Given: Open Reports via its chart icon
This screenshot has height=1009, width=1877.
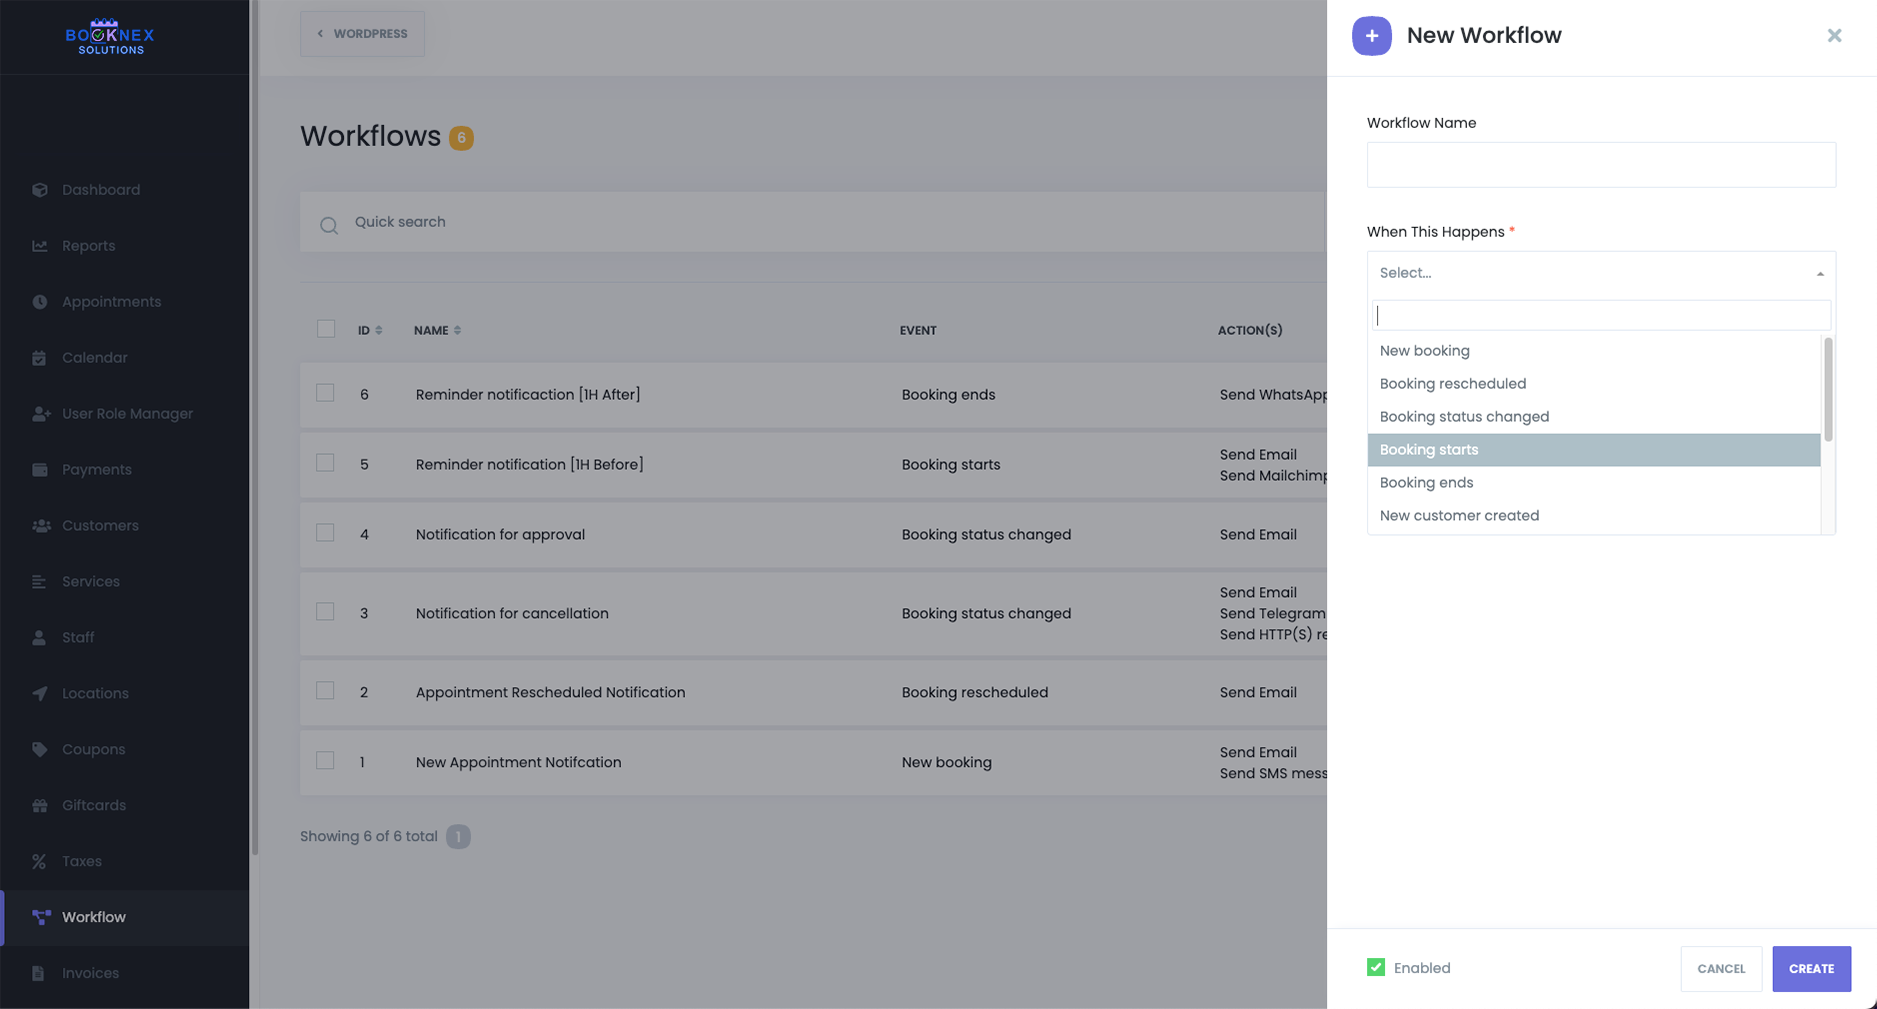Looking at the screenshot, I should 40,246.
